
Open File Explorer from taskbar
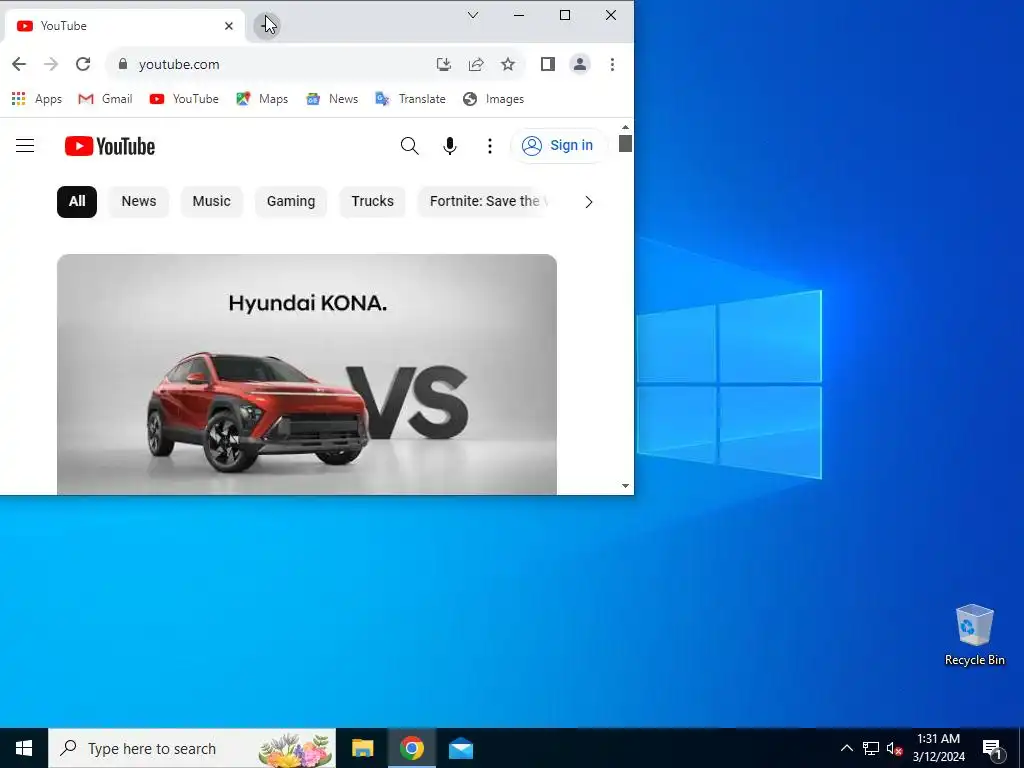362,748
